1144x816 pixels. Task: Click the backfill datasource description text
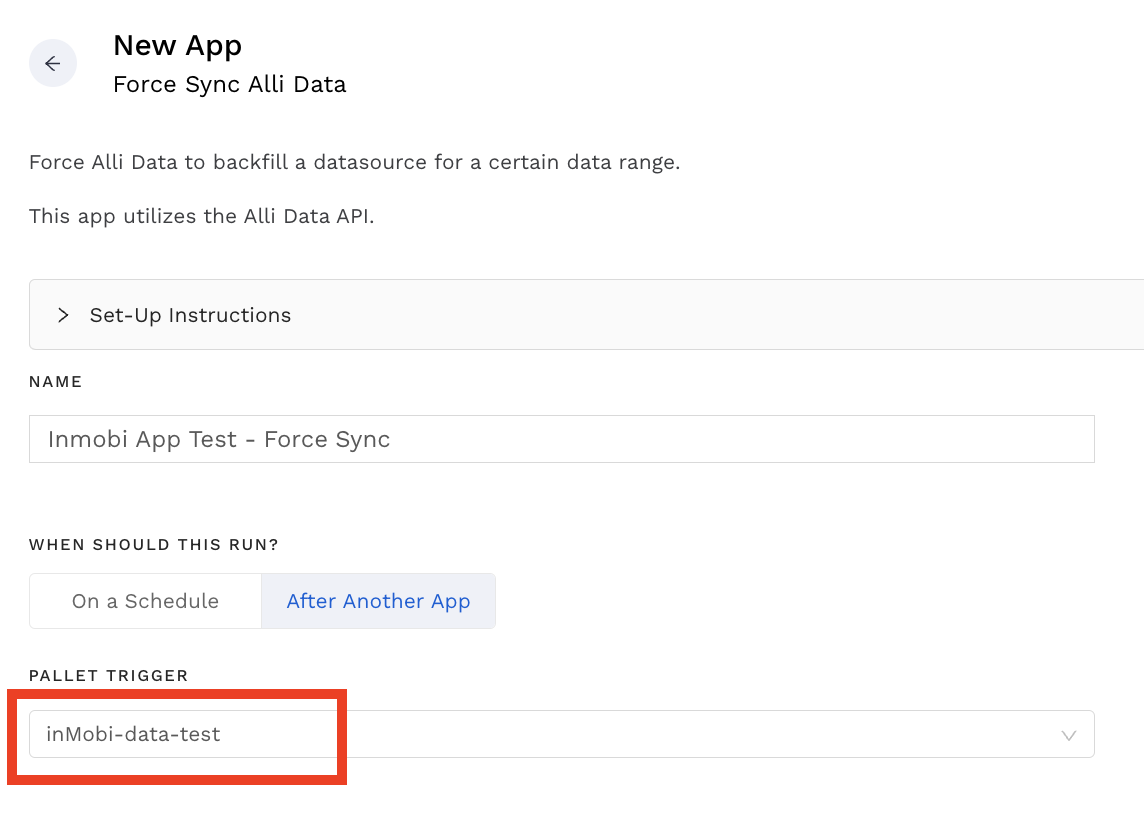click(354, 162)
